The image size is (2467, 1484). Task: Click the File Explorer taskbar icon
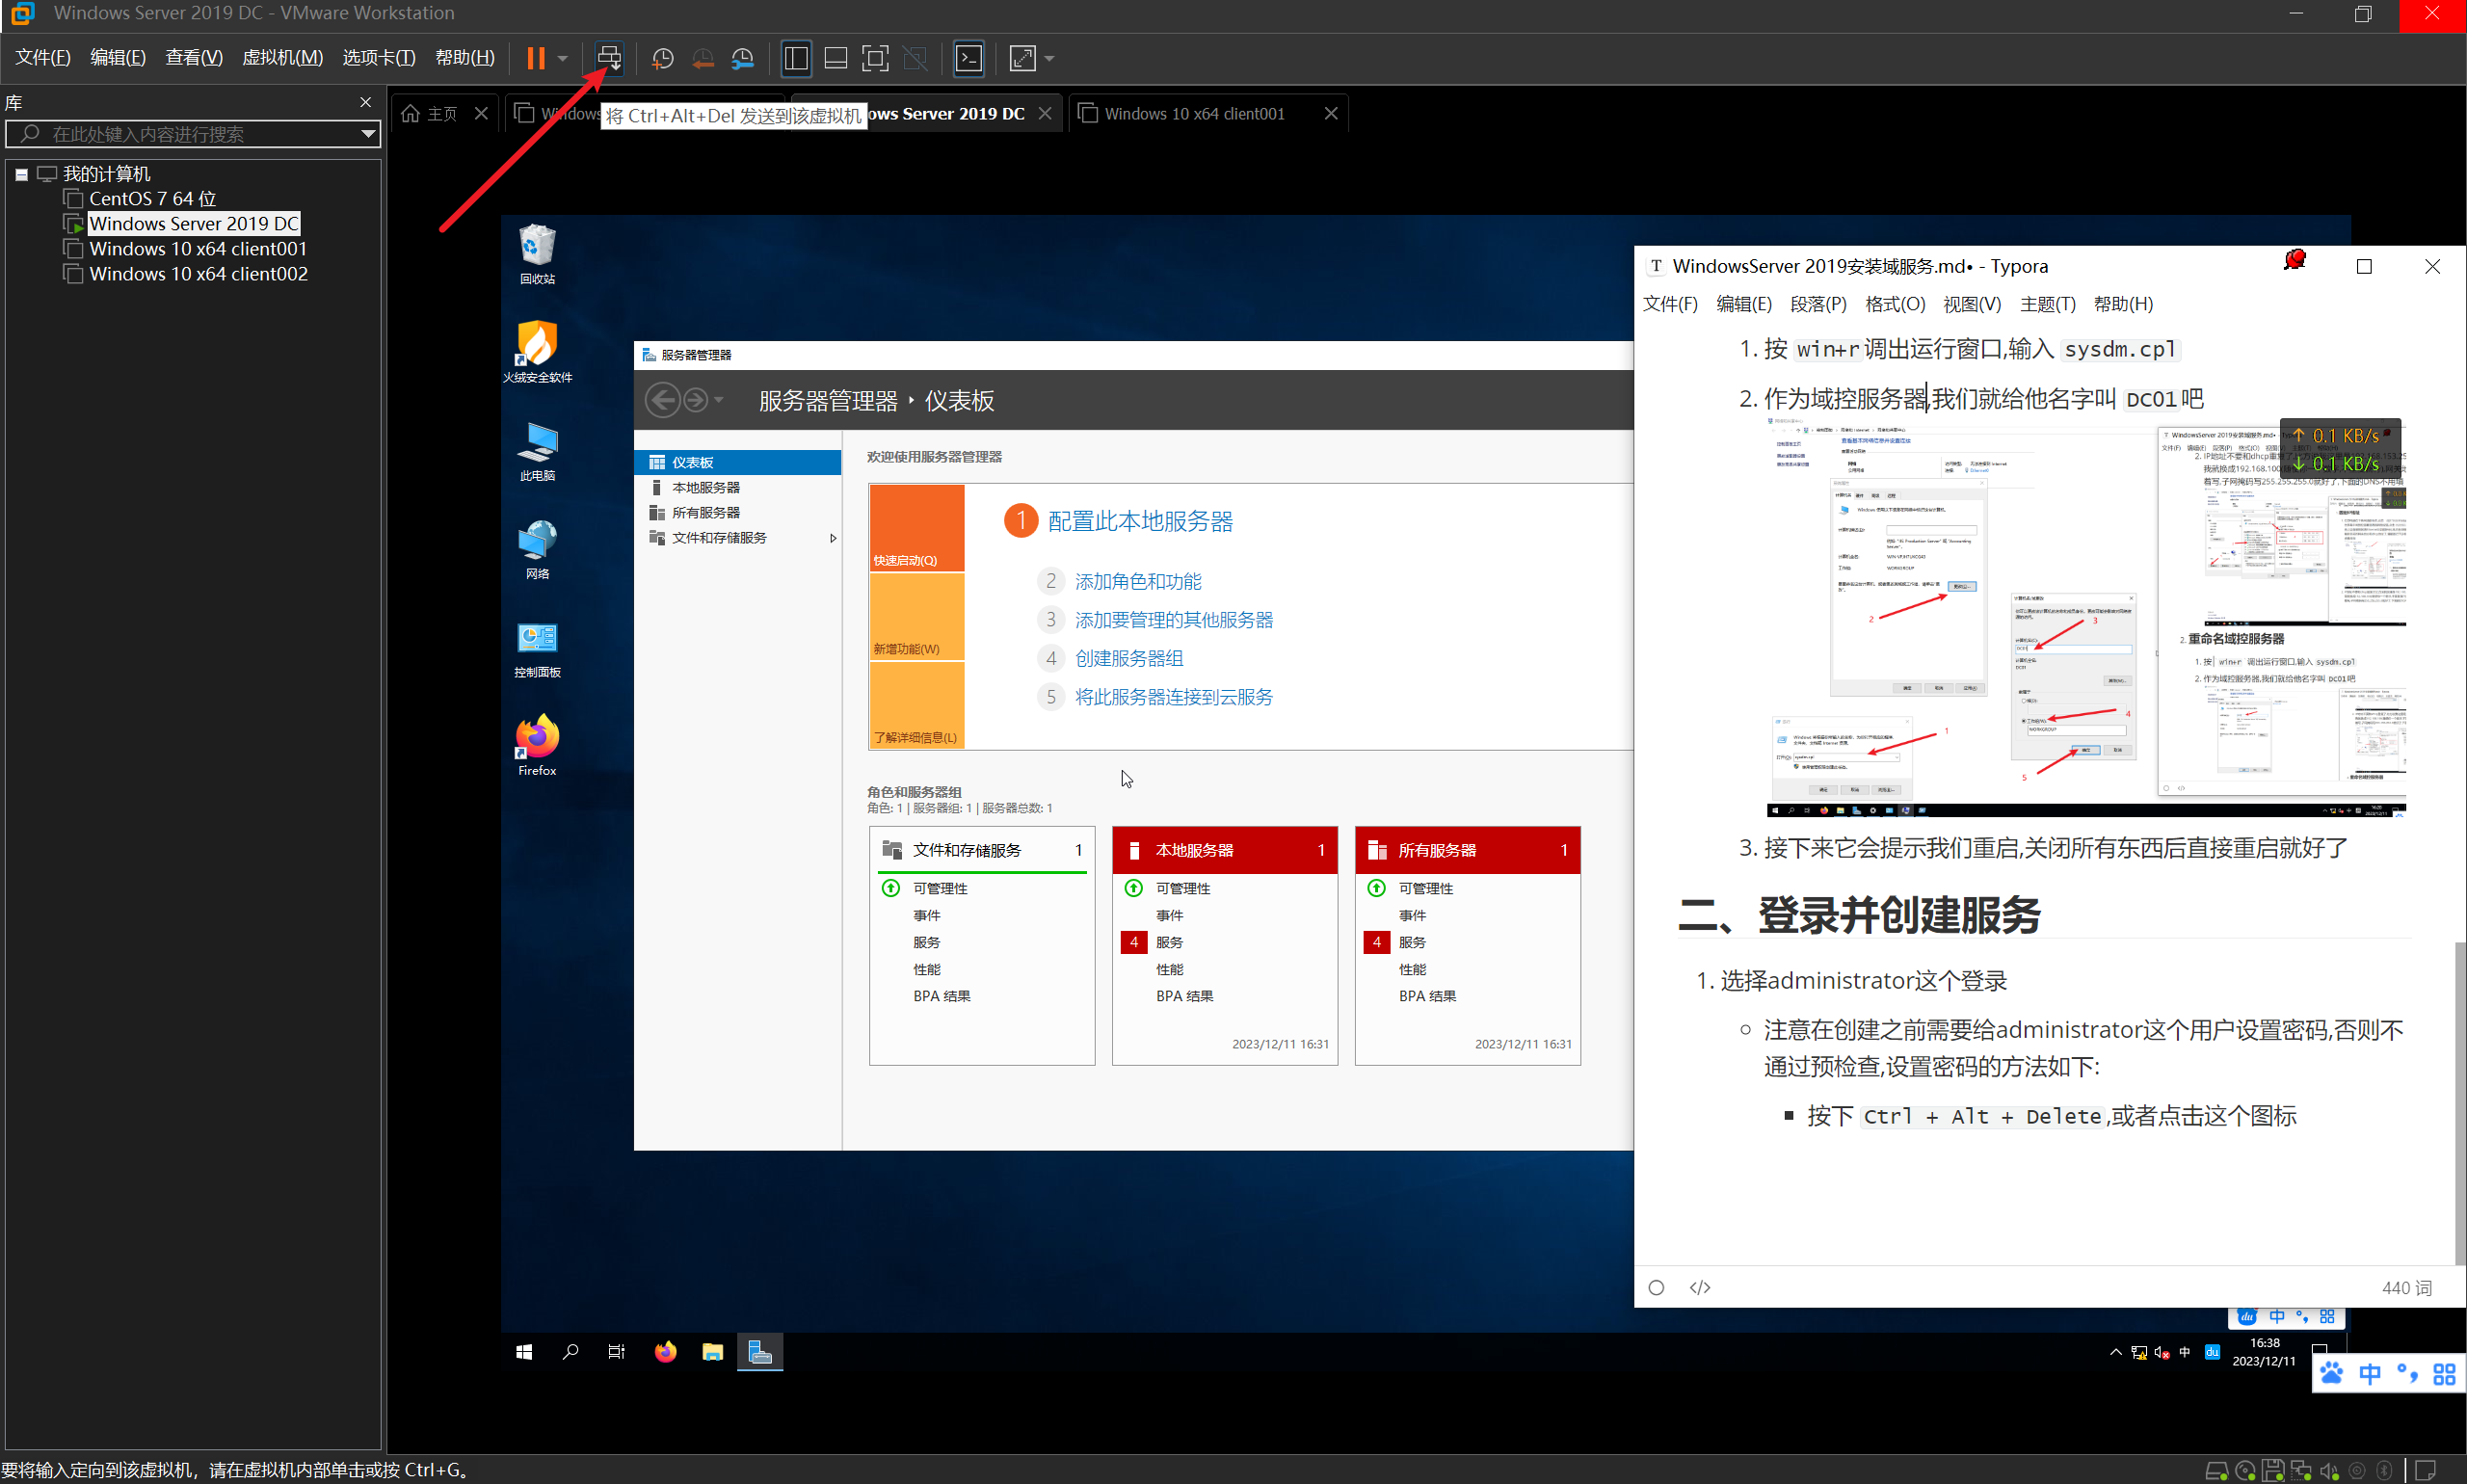(712, 1352)
